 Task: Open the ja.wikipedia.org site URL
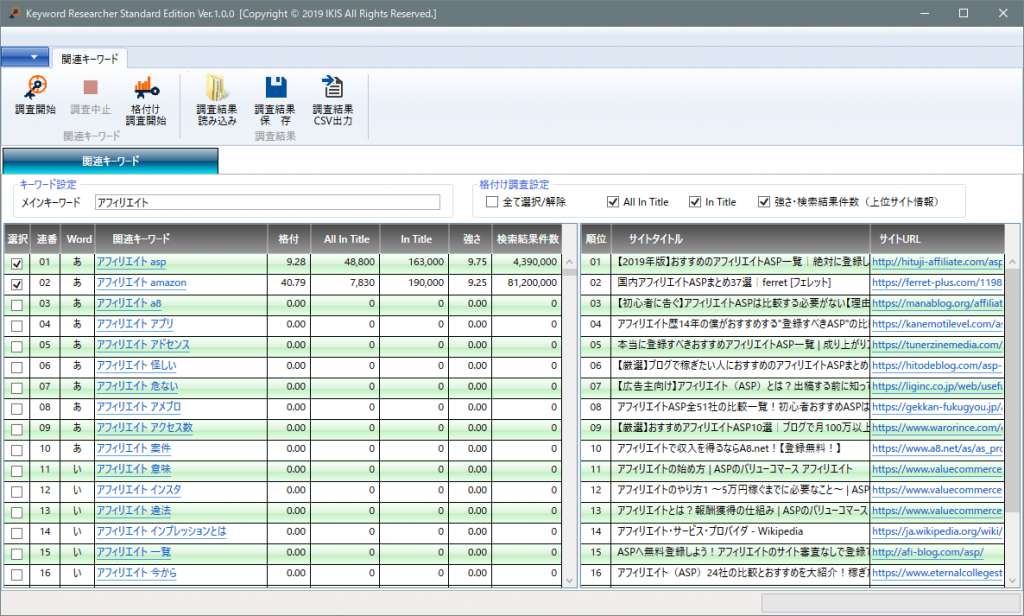937,532
